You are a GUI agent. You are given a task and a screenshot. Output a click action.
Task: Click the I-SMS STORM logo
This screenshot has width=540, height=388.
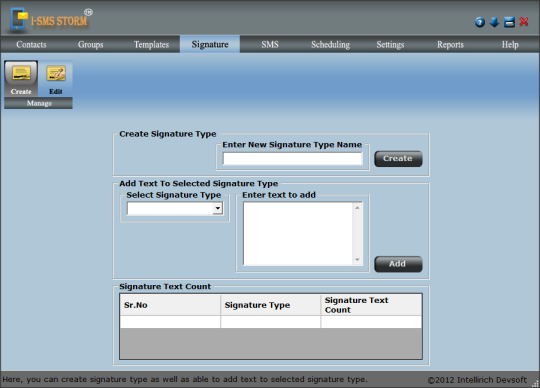pyautogui.click(x=51, y=20)
